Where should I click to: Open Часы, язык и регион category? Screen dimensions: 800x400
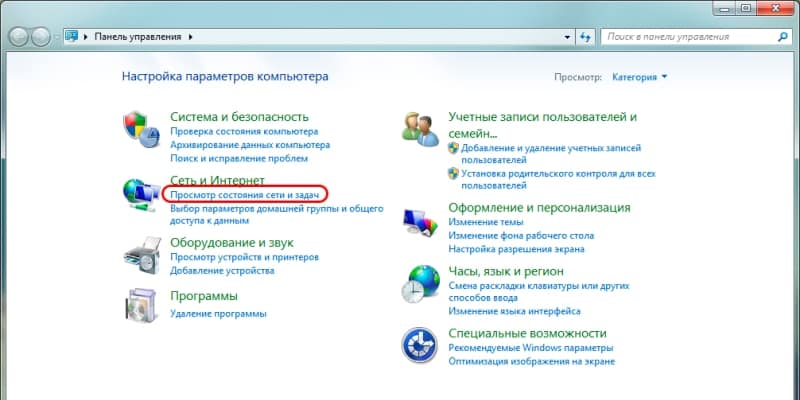coord(506,271)
